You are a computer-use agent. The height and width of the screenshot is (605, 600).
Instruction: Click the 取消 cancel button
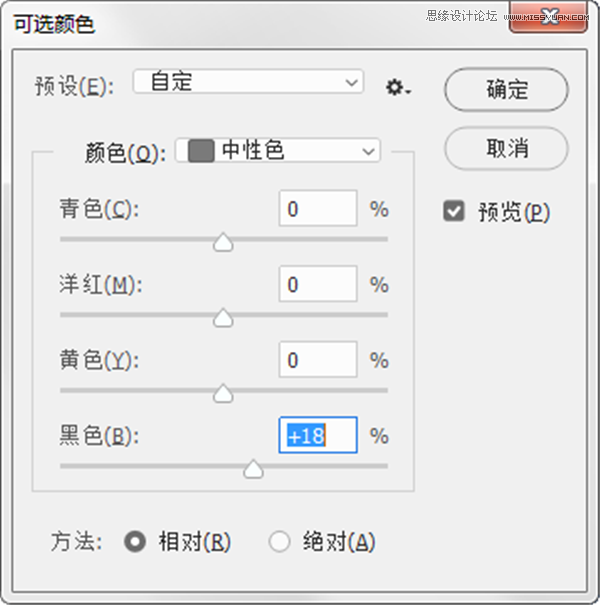tap(506, 148)
